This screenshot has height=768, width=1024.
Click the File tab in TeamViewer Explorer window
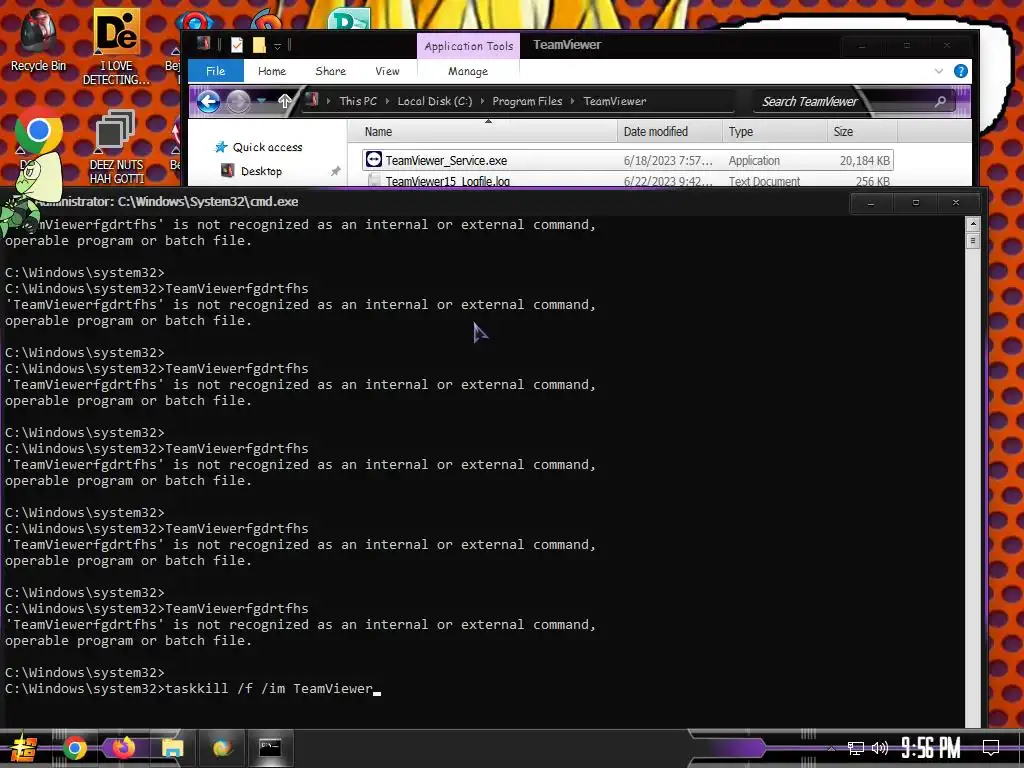pos(216,71)
